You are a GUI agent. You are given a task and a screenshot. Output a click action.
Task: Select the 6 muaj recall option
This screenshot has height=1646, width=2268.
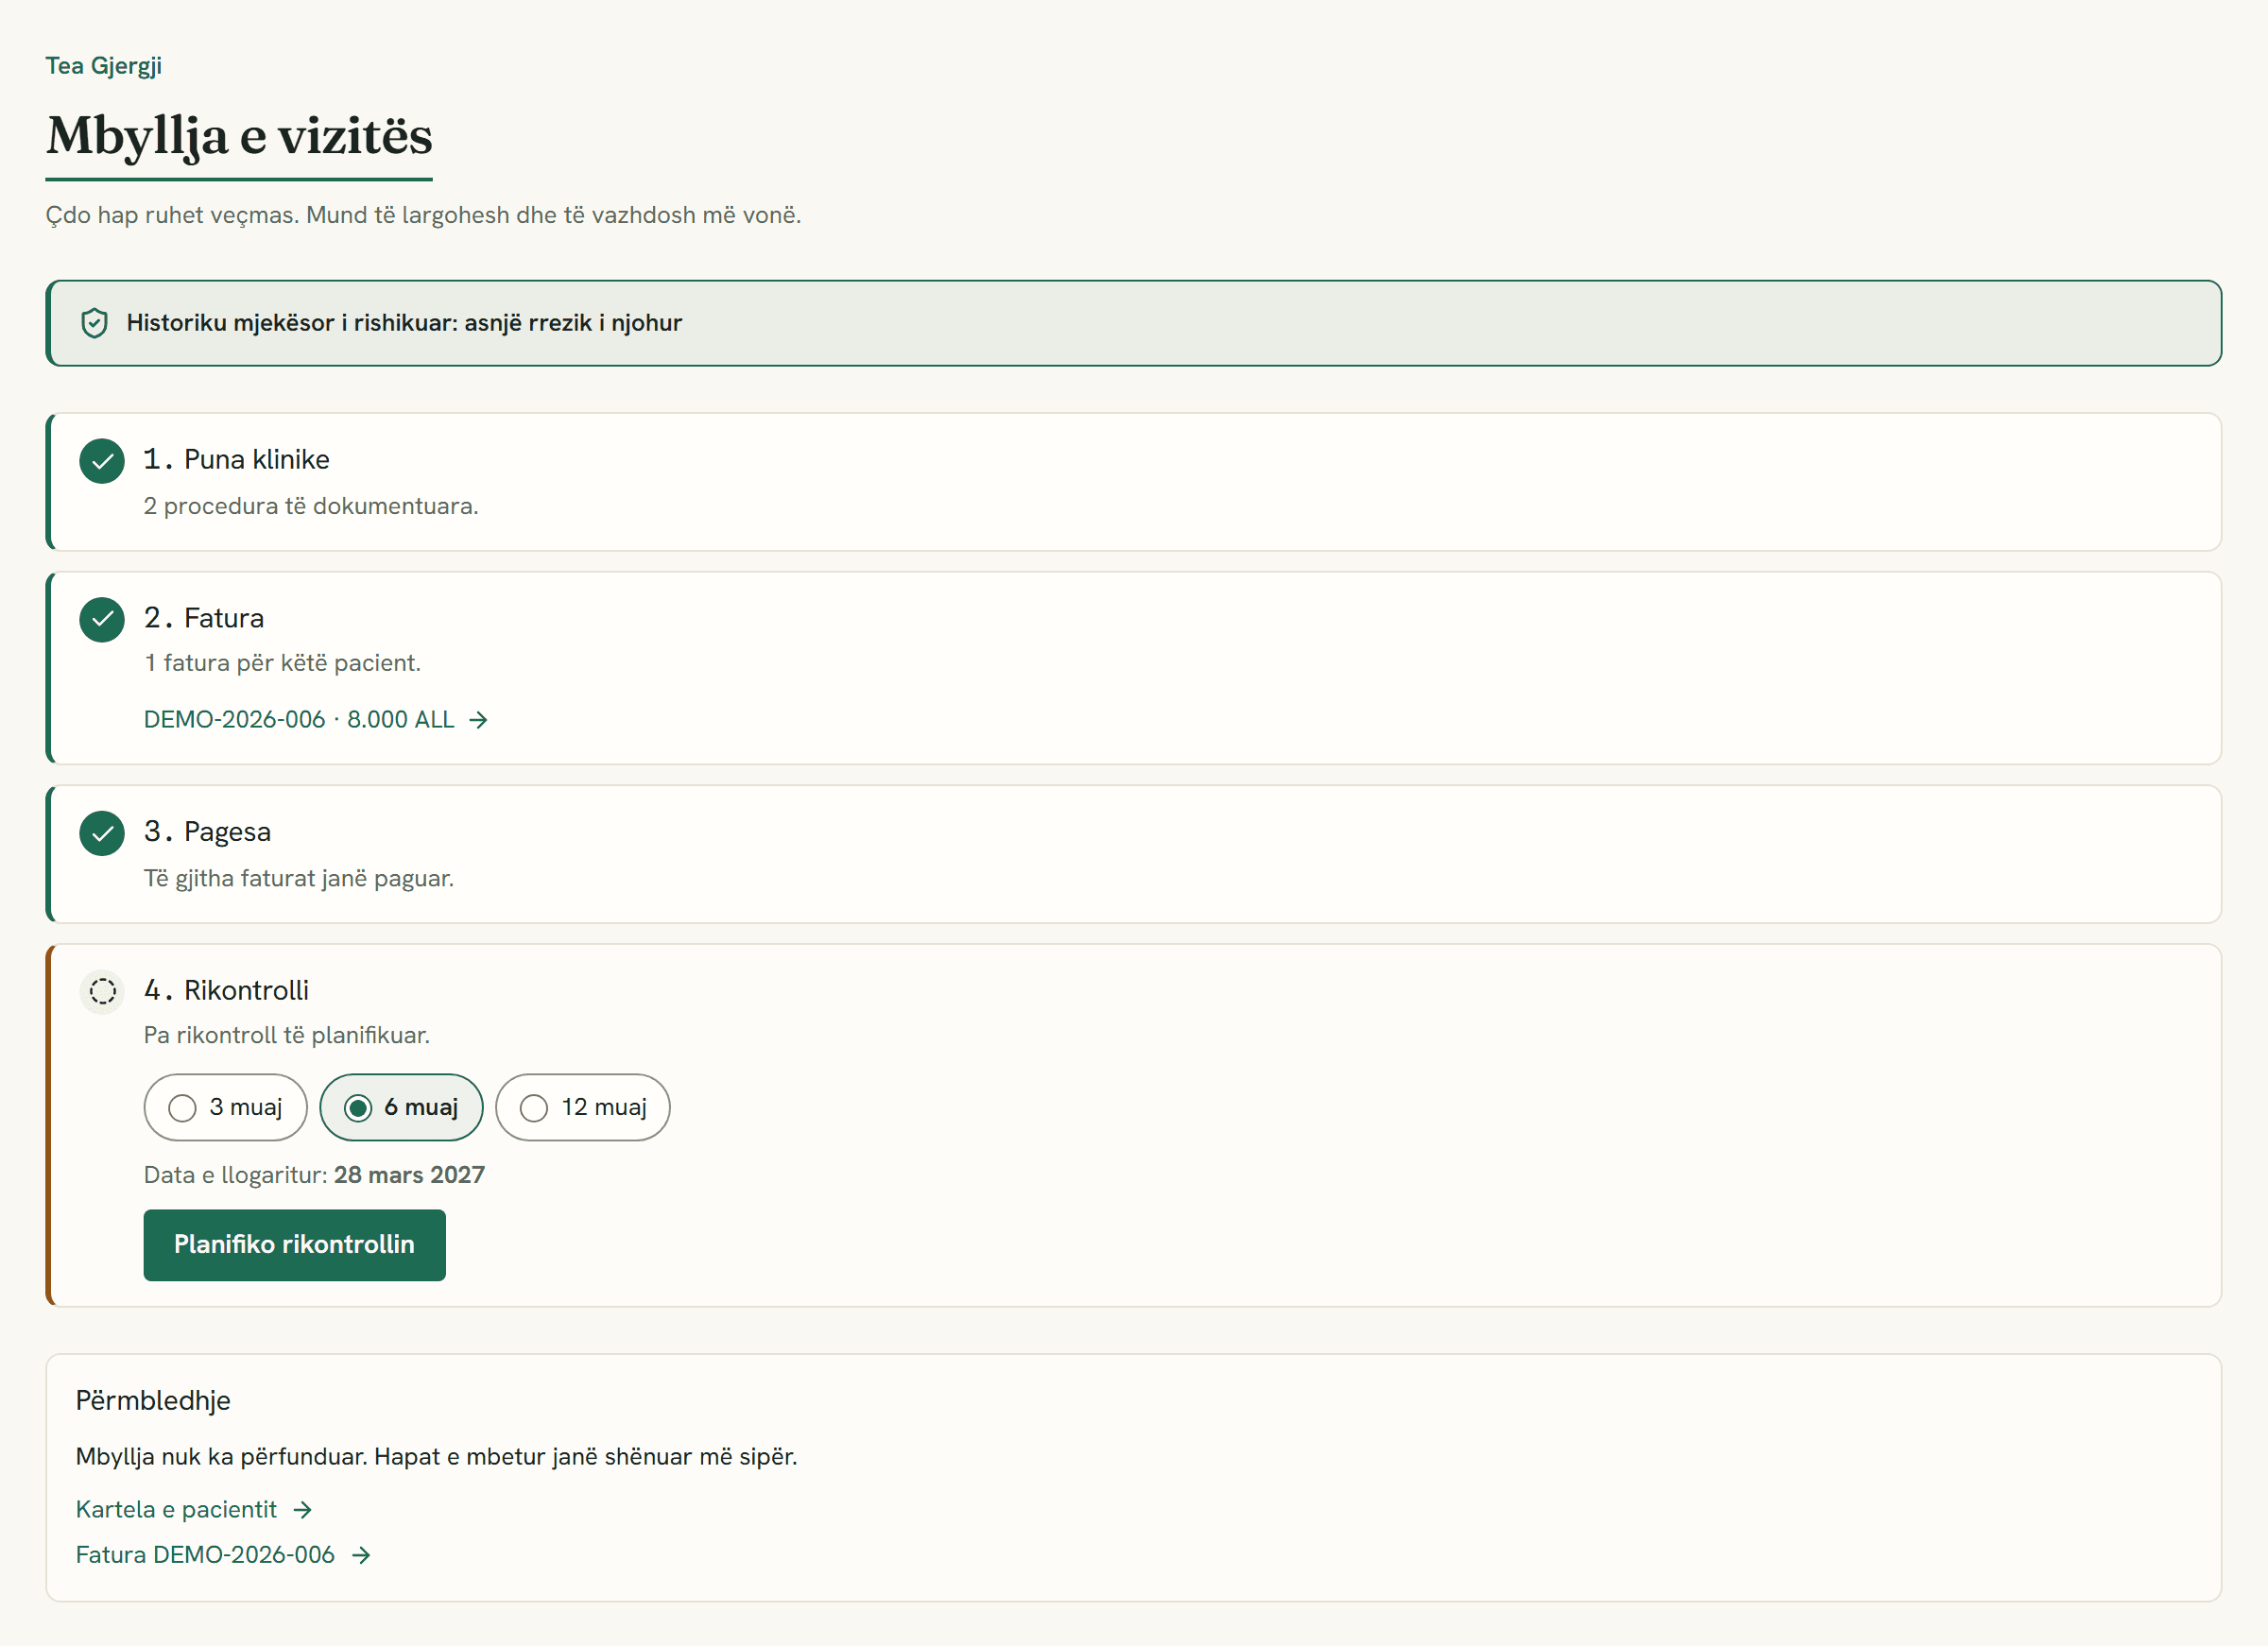401,1107
